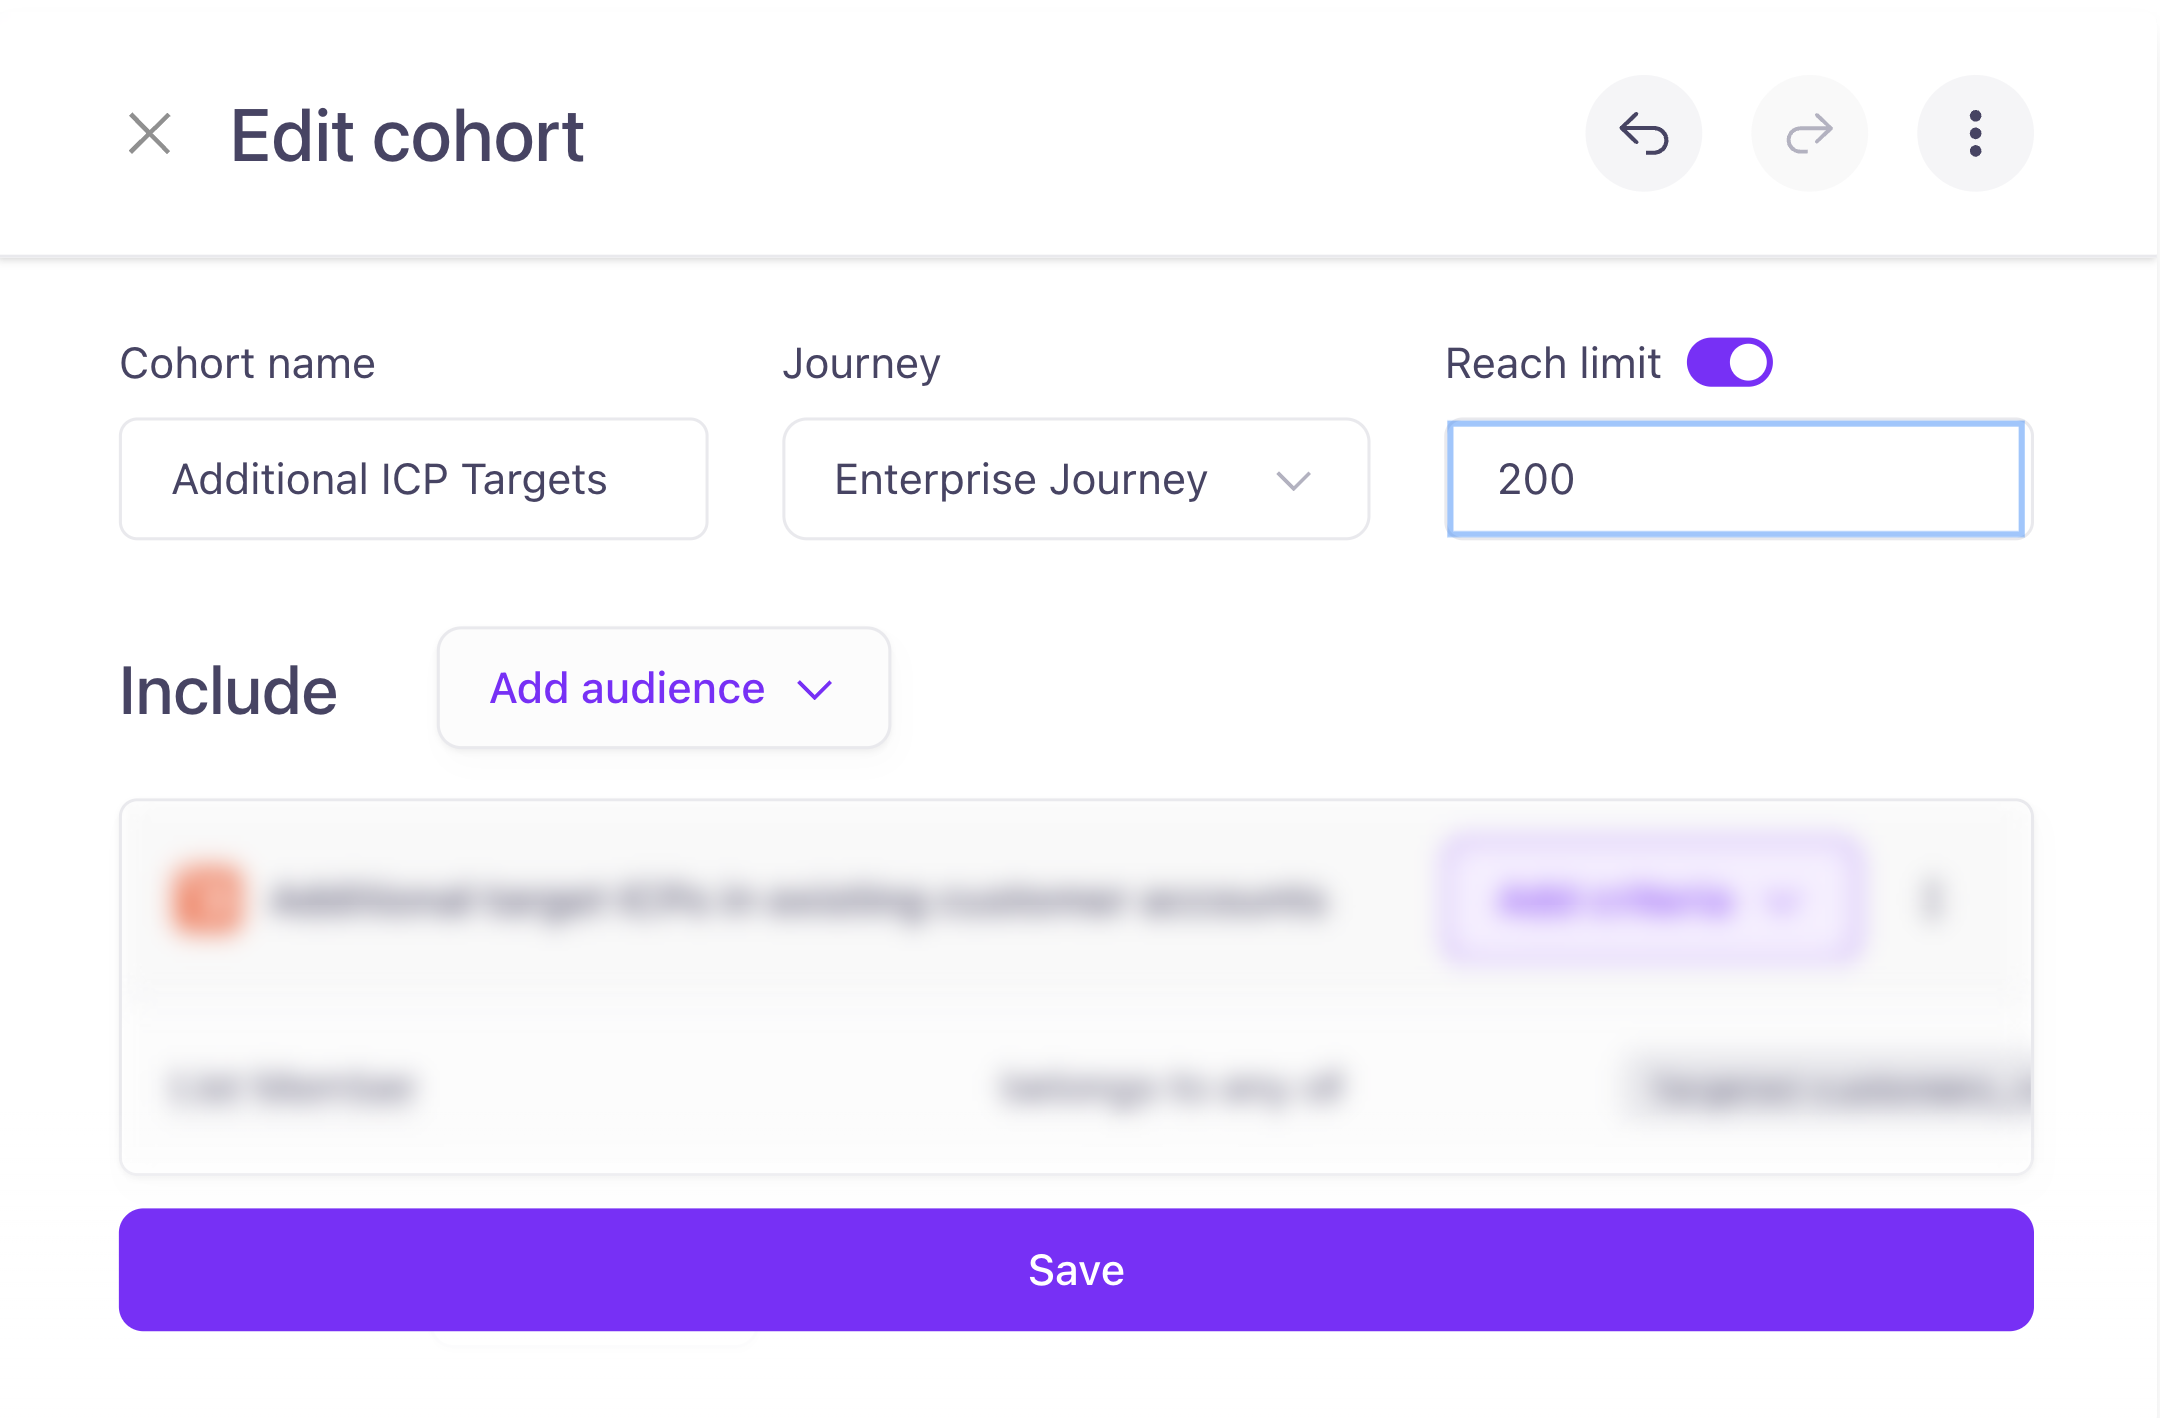Click the chevron arrow in the Journey field
This screenshot has height=1418, width=2160.
(1293, 481)
